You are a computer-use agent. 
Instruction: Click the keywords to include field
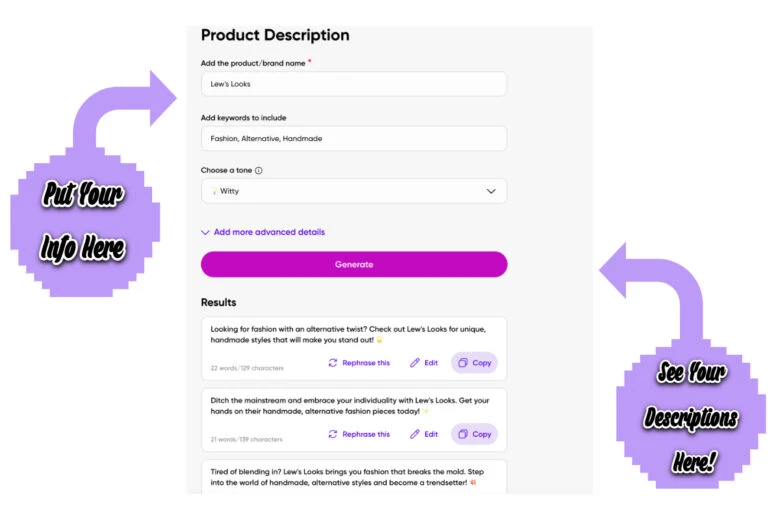pyautogui.click(x=353, y=138)
